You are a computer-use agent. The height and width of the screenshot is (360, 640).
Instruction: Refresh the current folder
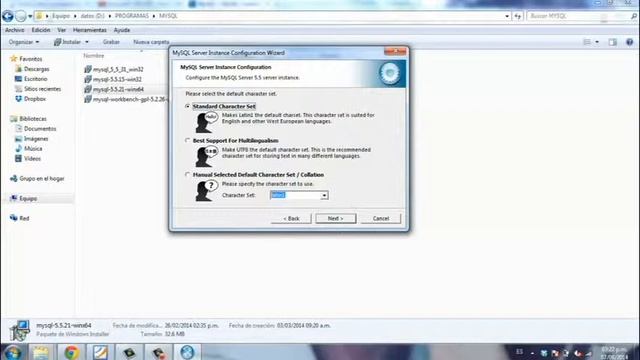pos(518,16)
